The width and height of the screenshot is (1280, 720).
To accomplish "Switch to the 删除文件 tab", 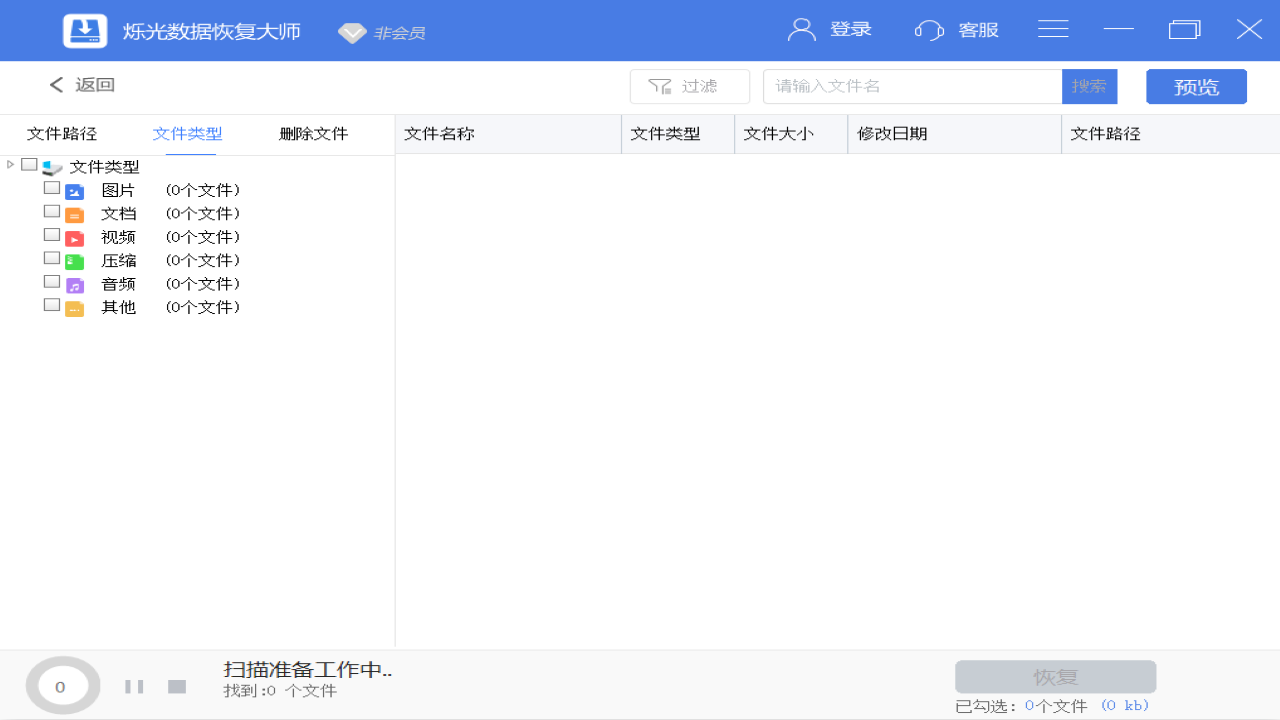I will click(x=313, y=132).
